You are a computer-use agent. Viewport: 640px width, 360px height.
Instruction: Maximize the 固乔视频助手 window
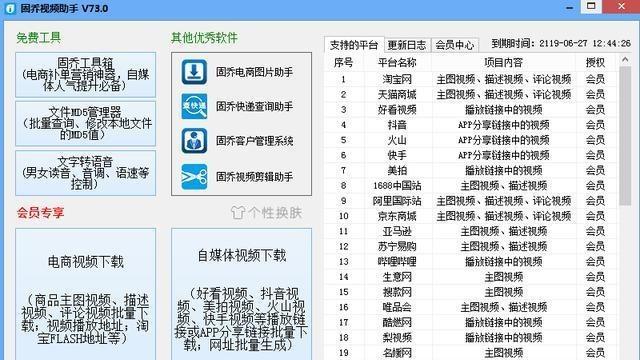tap(591, 7)
